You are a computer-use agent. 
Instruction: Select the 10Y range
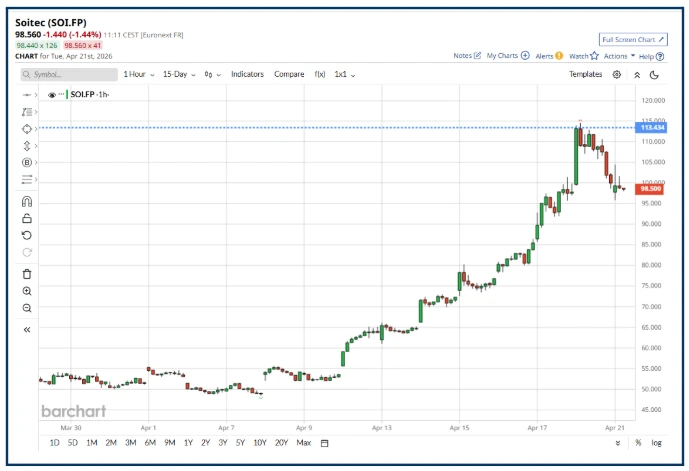pyautogui.click(x=260, y=443)
